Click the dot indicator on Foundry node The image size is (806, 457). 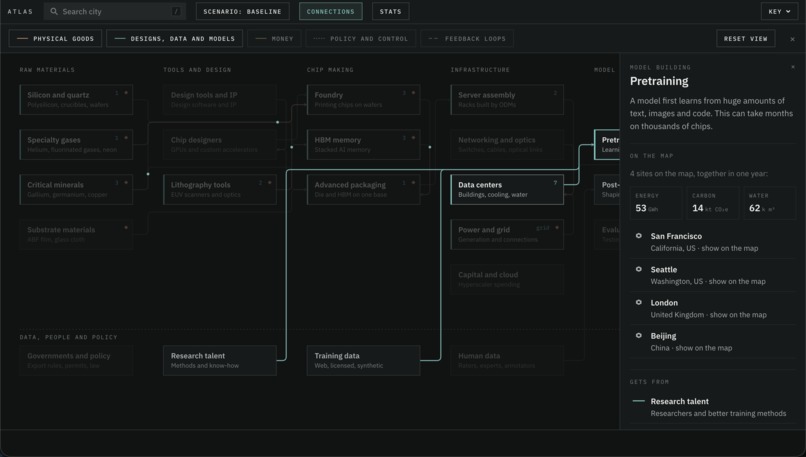tap(413, 93)
